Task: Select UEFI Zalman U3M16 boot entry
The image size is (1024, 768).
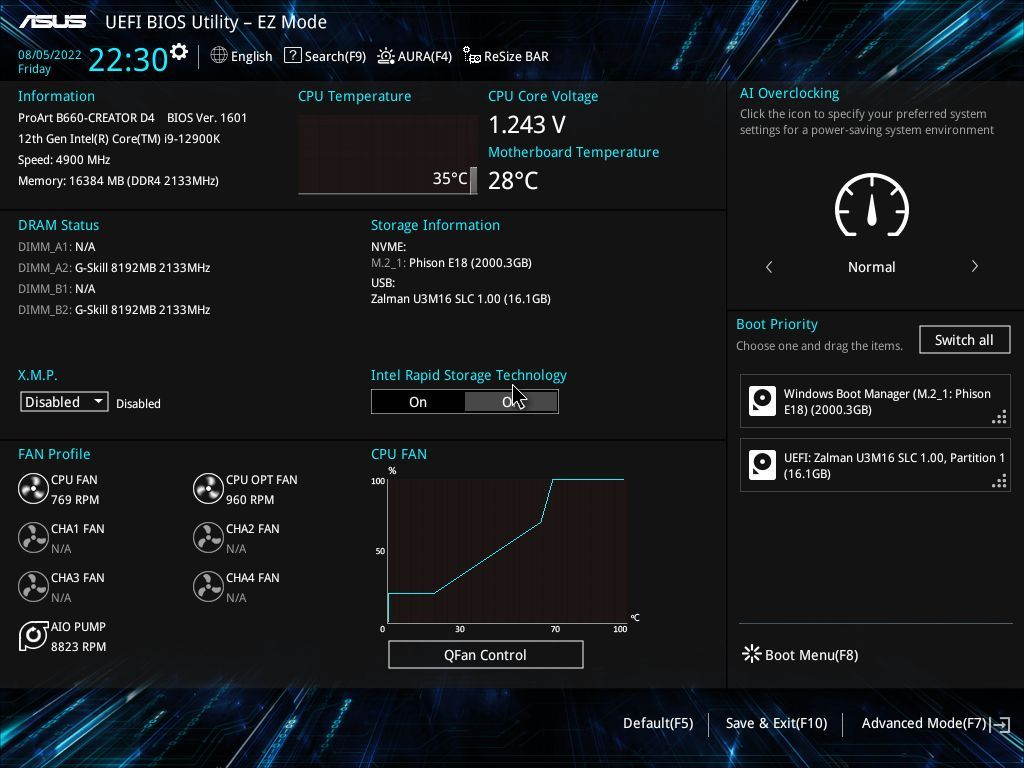Action: pyautogui.click(x=875, y=465)
